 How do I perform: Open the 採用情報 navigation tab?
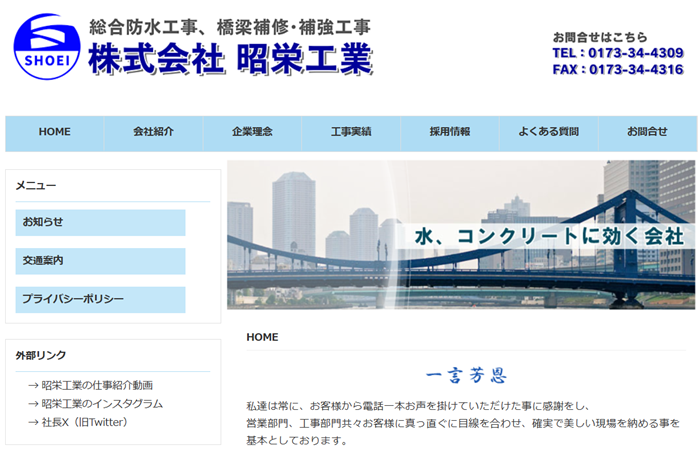click(450, 132)
